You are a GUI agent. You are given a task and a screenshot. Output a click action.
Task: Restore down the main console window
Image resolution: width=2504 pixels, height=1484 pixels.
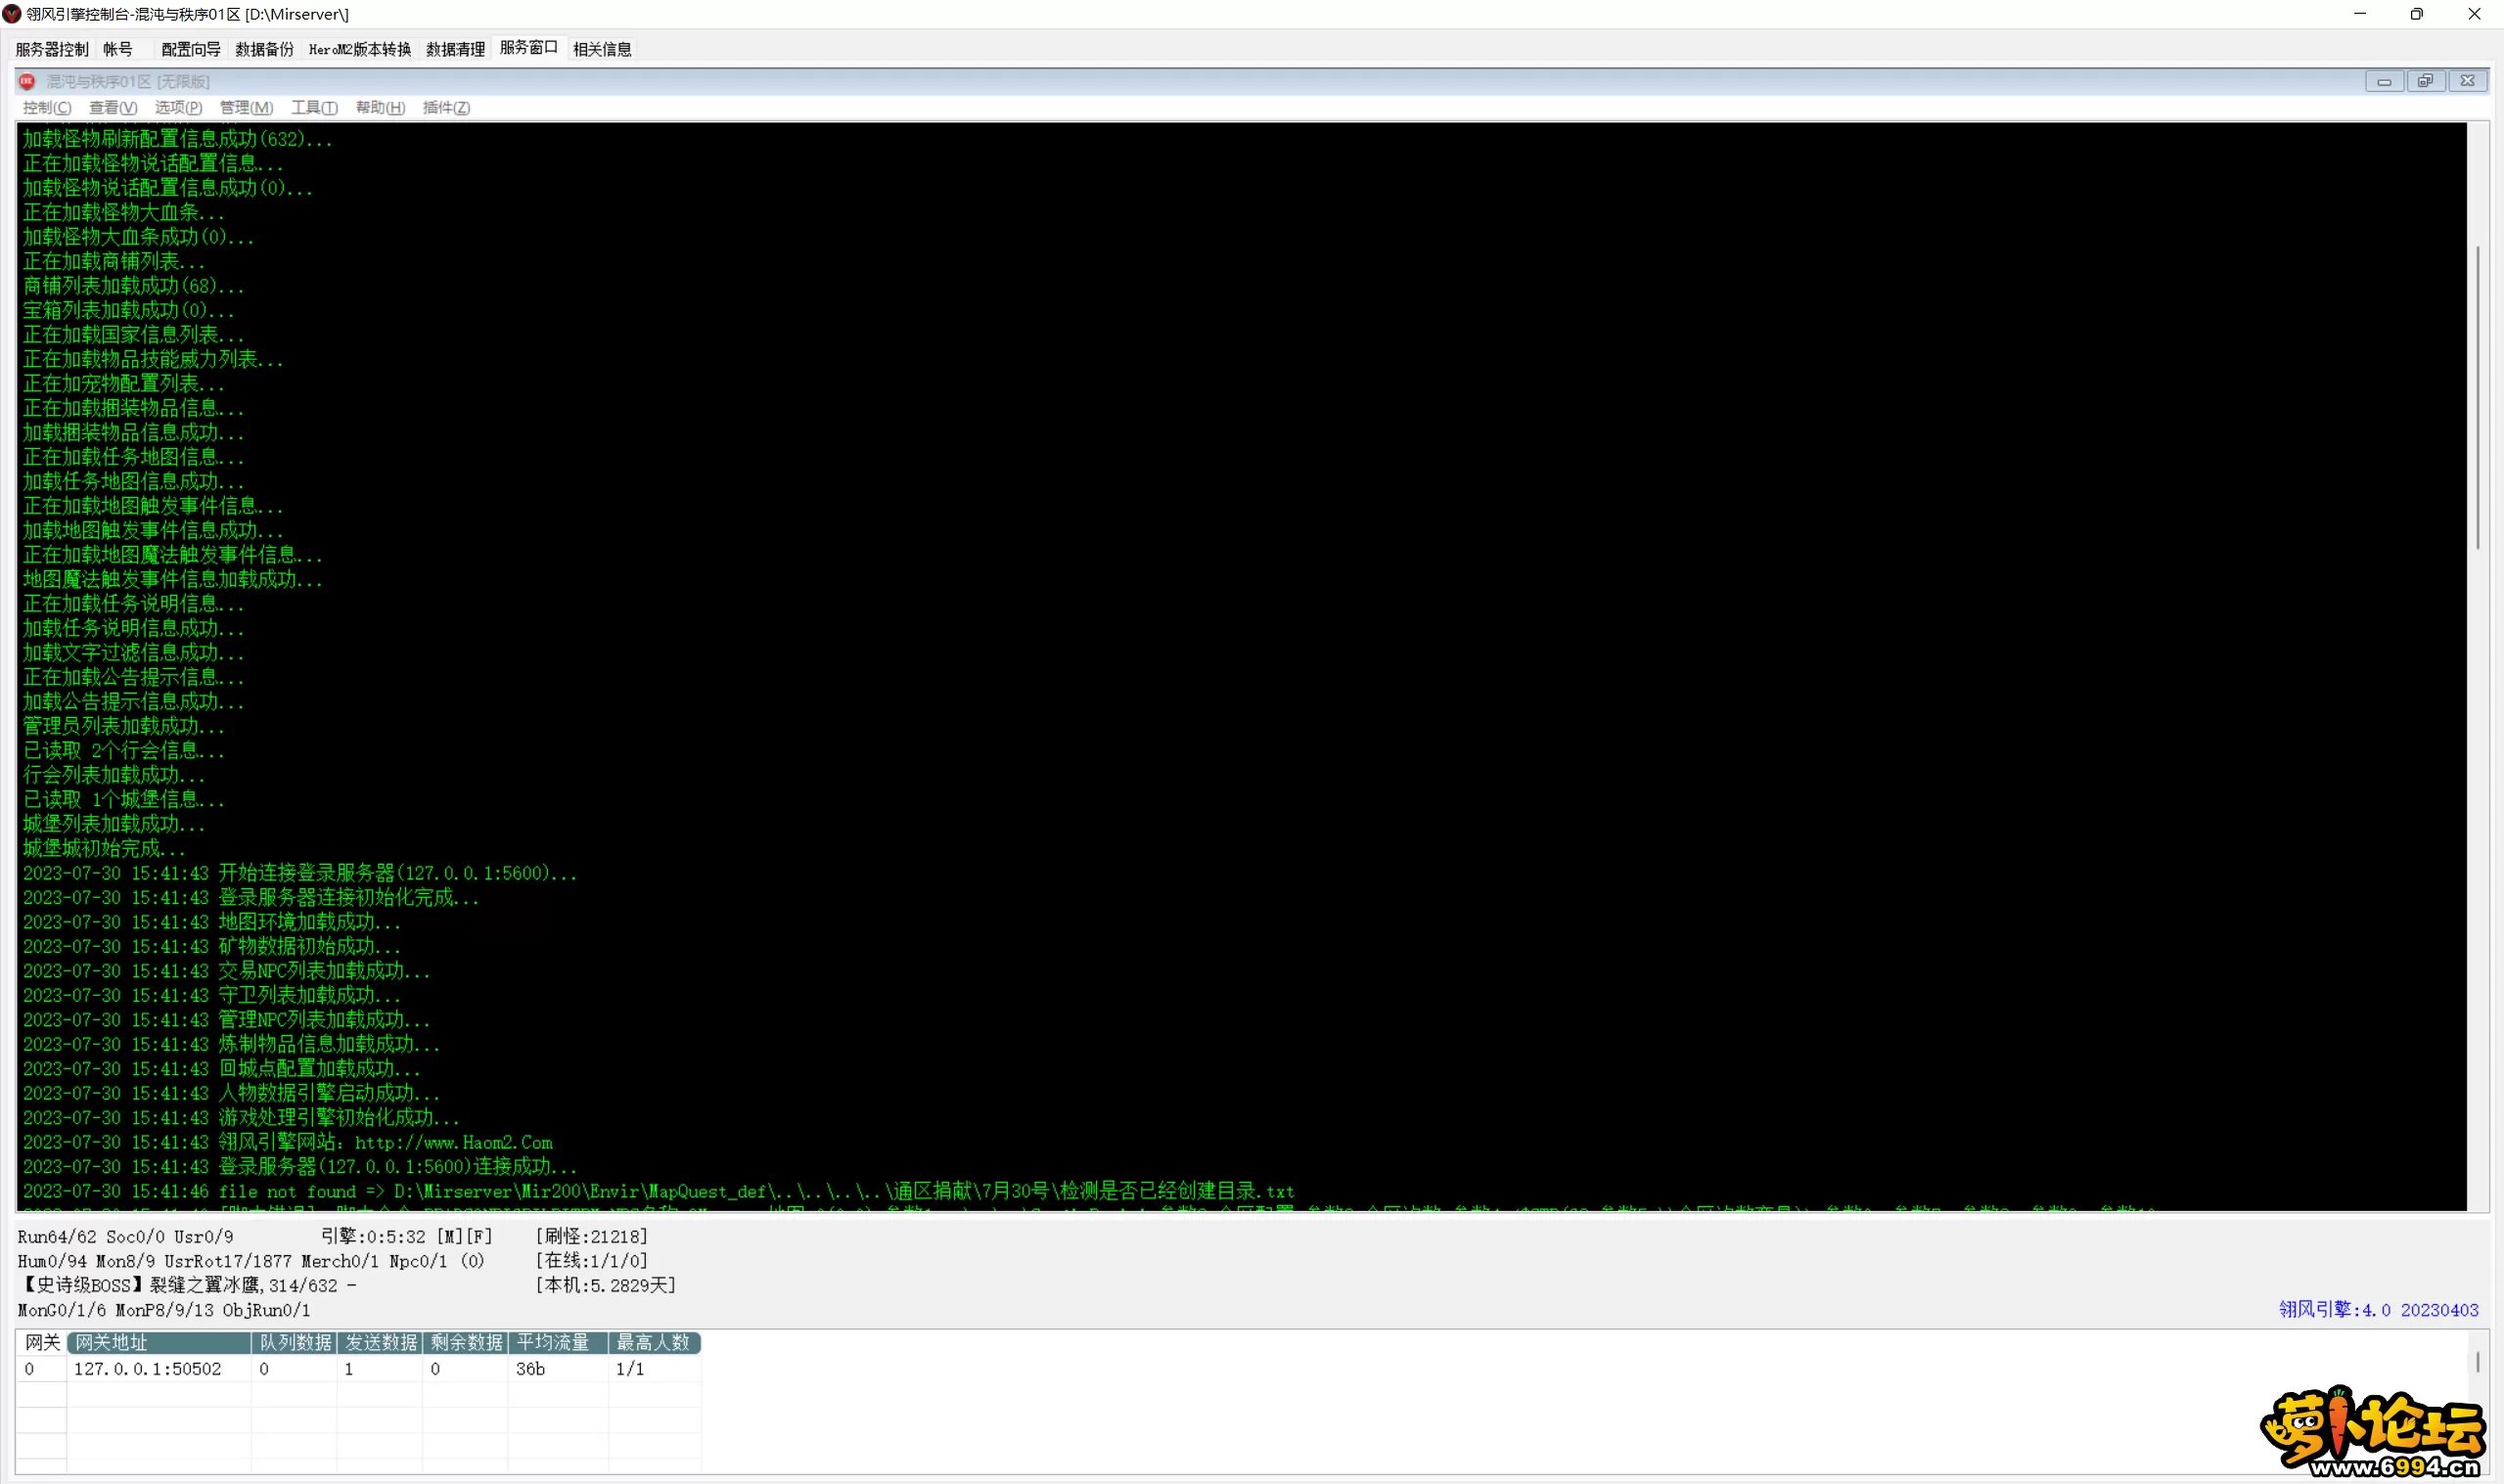click(2417, 14)
